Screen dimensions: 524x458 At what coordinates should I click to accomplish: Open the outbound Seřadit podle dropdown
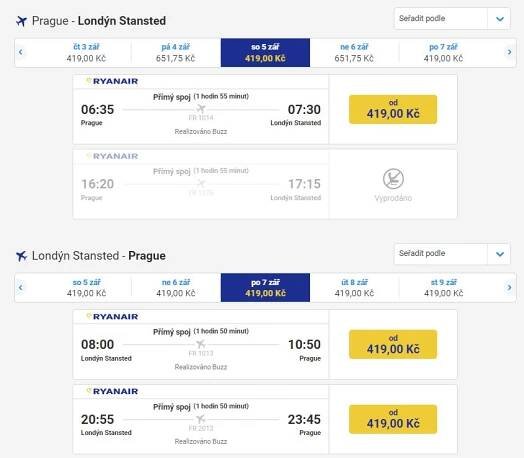[452, 19]
